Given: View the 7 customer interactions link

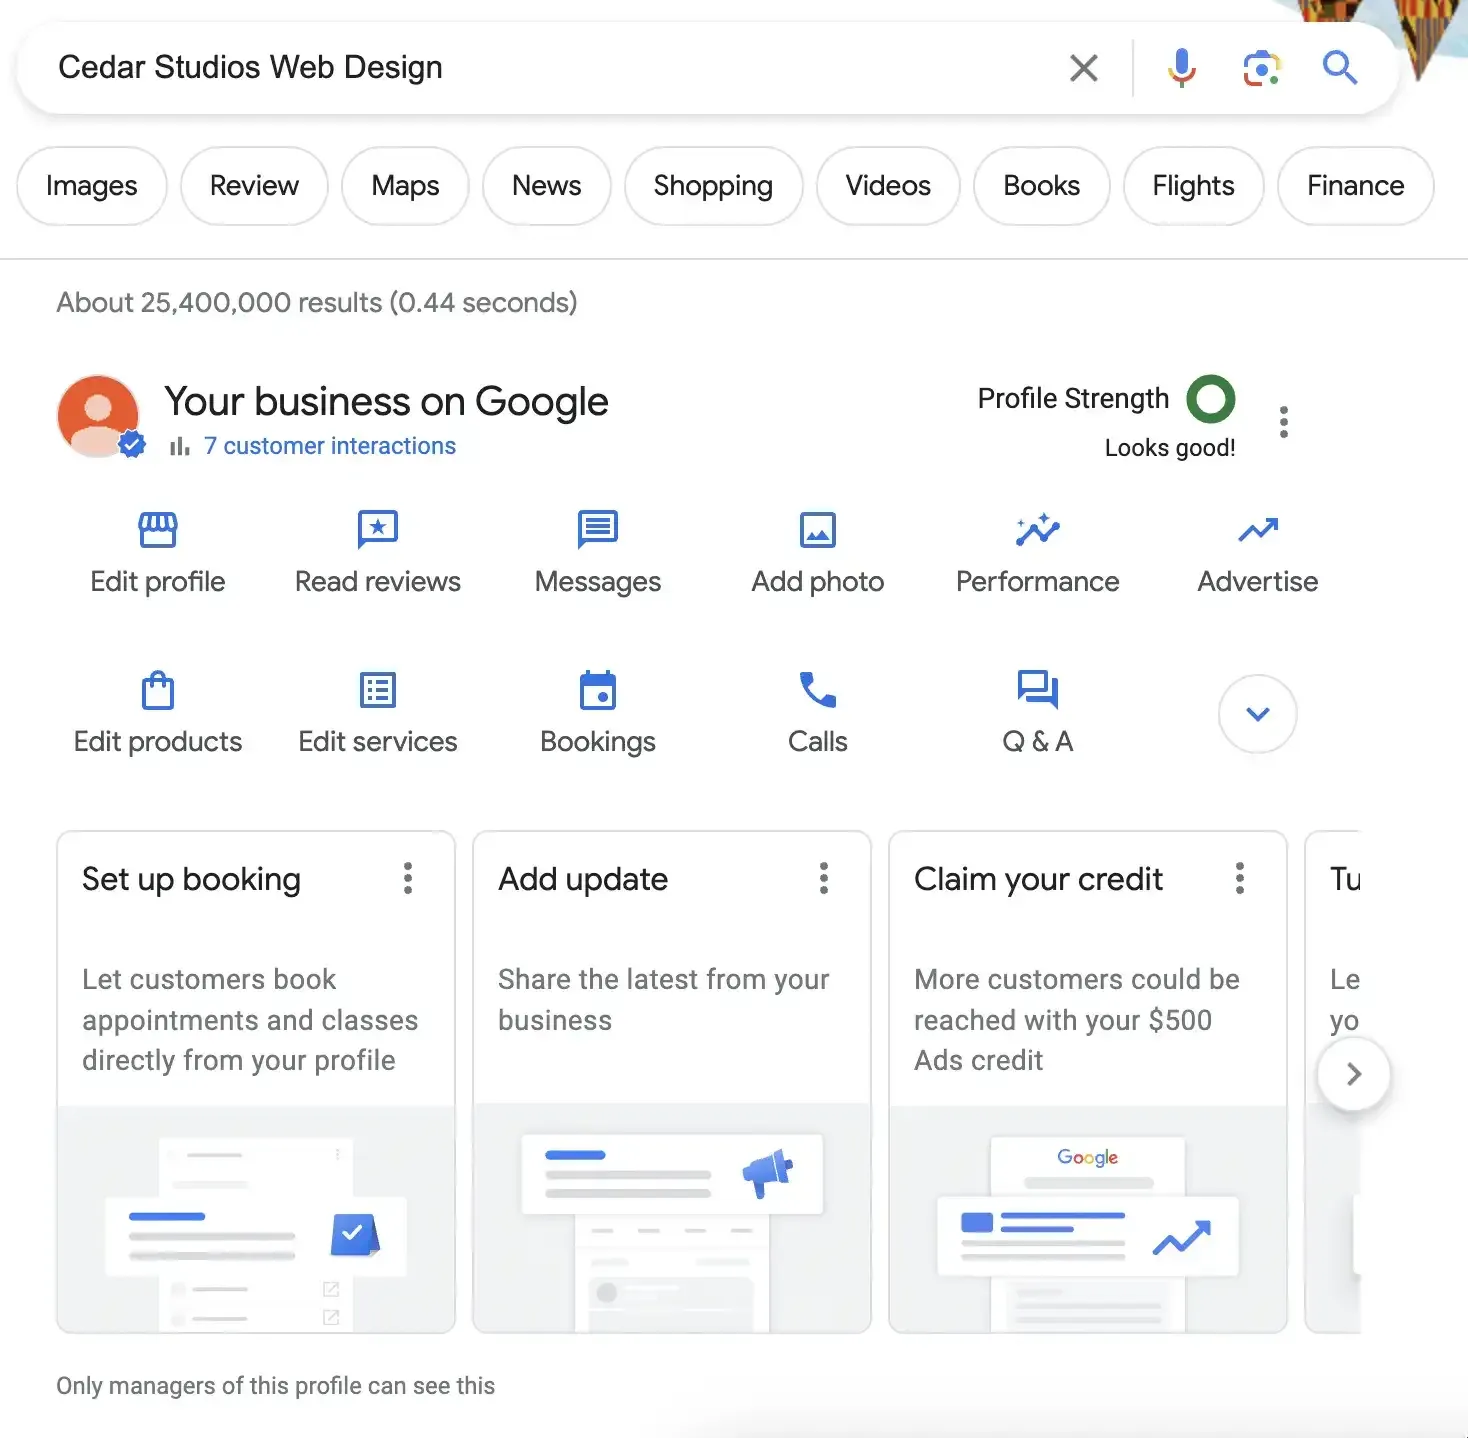Looking at the screenshot, I should [330, 446].
